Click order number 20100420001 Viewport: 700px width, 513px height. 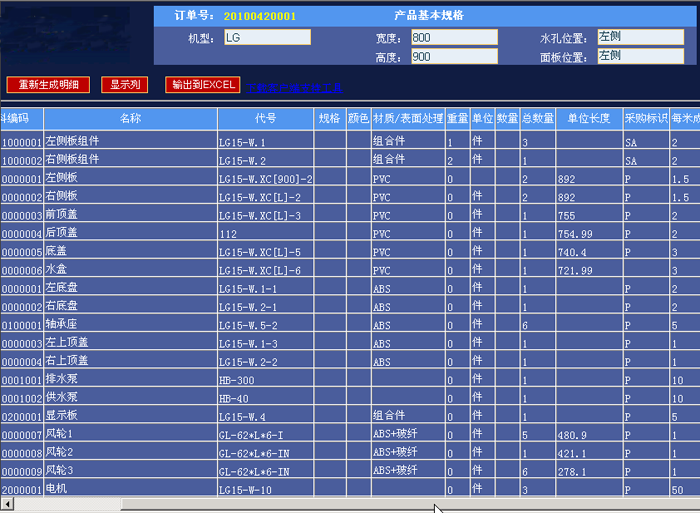[x=260, y=16]
